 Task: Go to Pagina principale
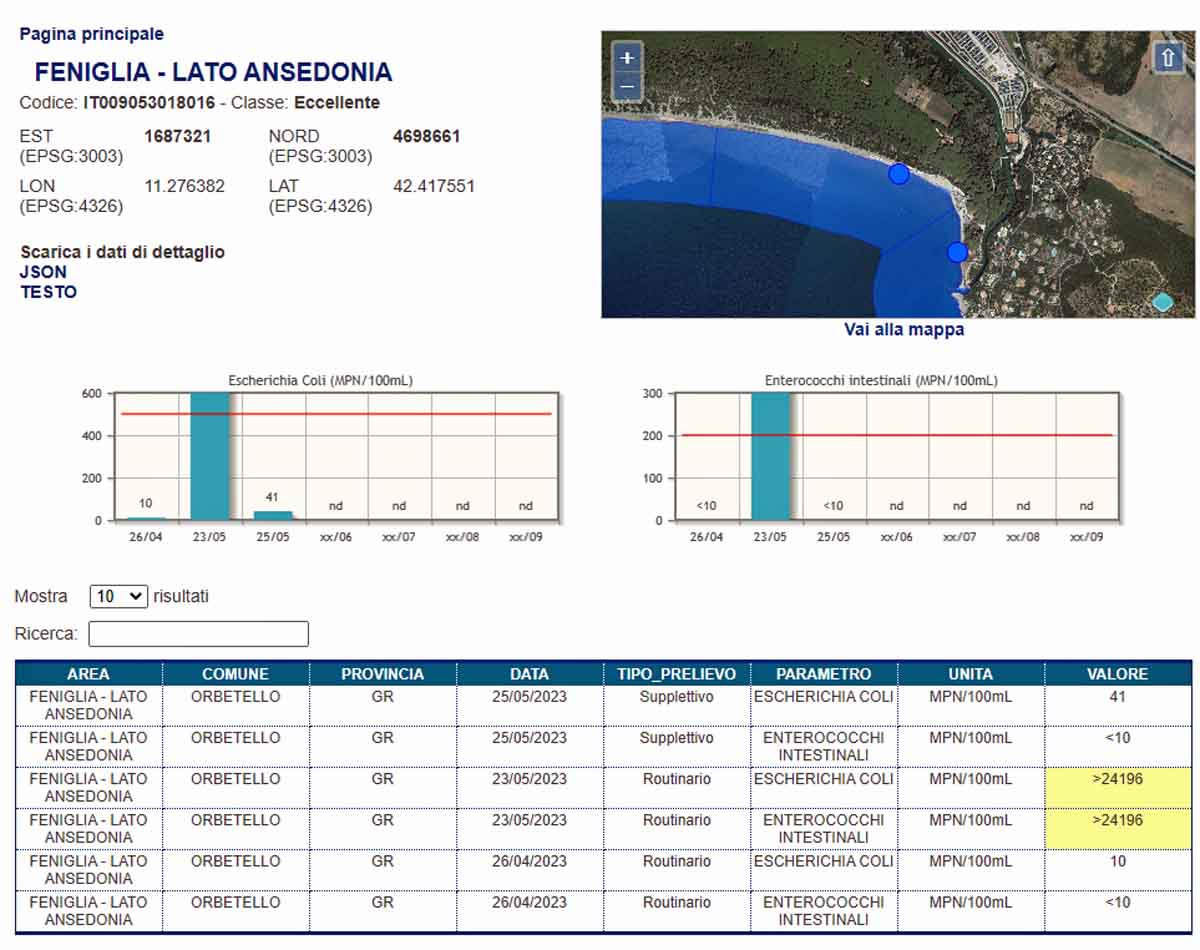(92, 34)
